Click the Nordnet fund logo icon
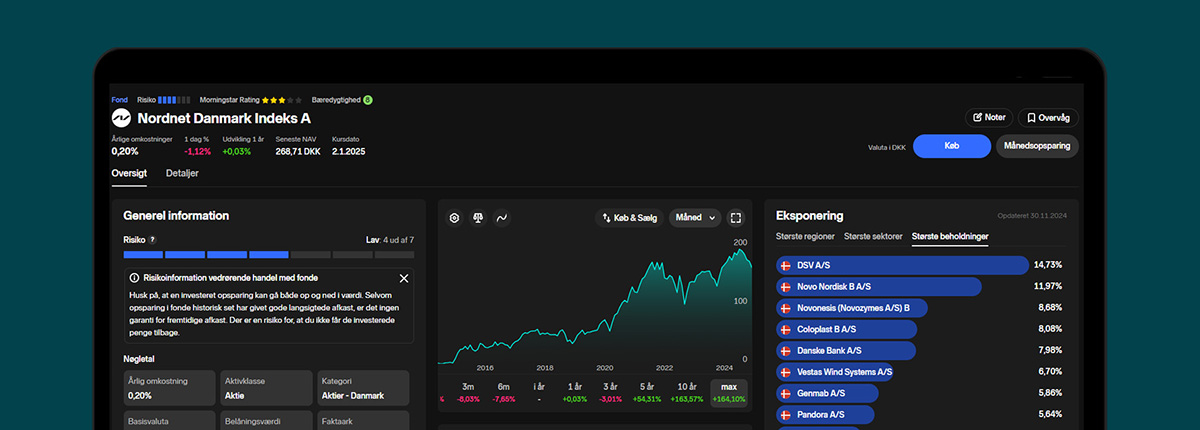The width and height of the screenshot is (1200, 430). [121, 118]
